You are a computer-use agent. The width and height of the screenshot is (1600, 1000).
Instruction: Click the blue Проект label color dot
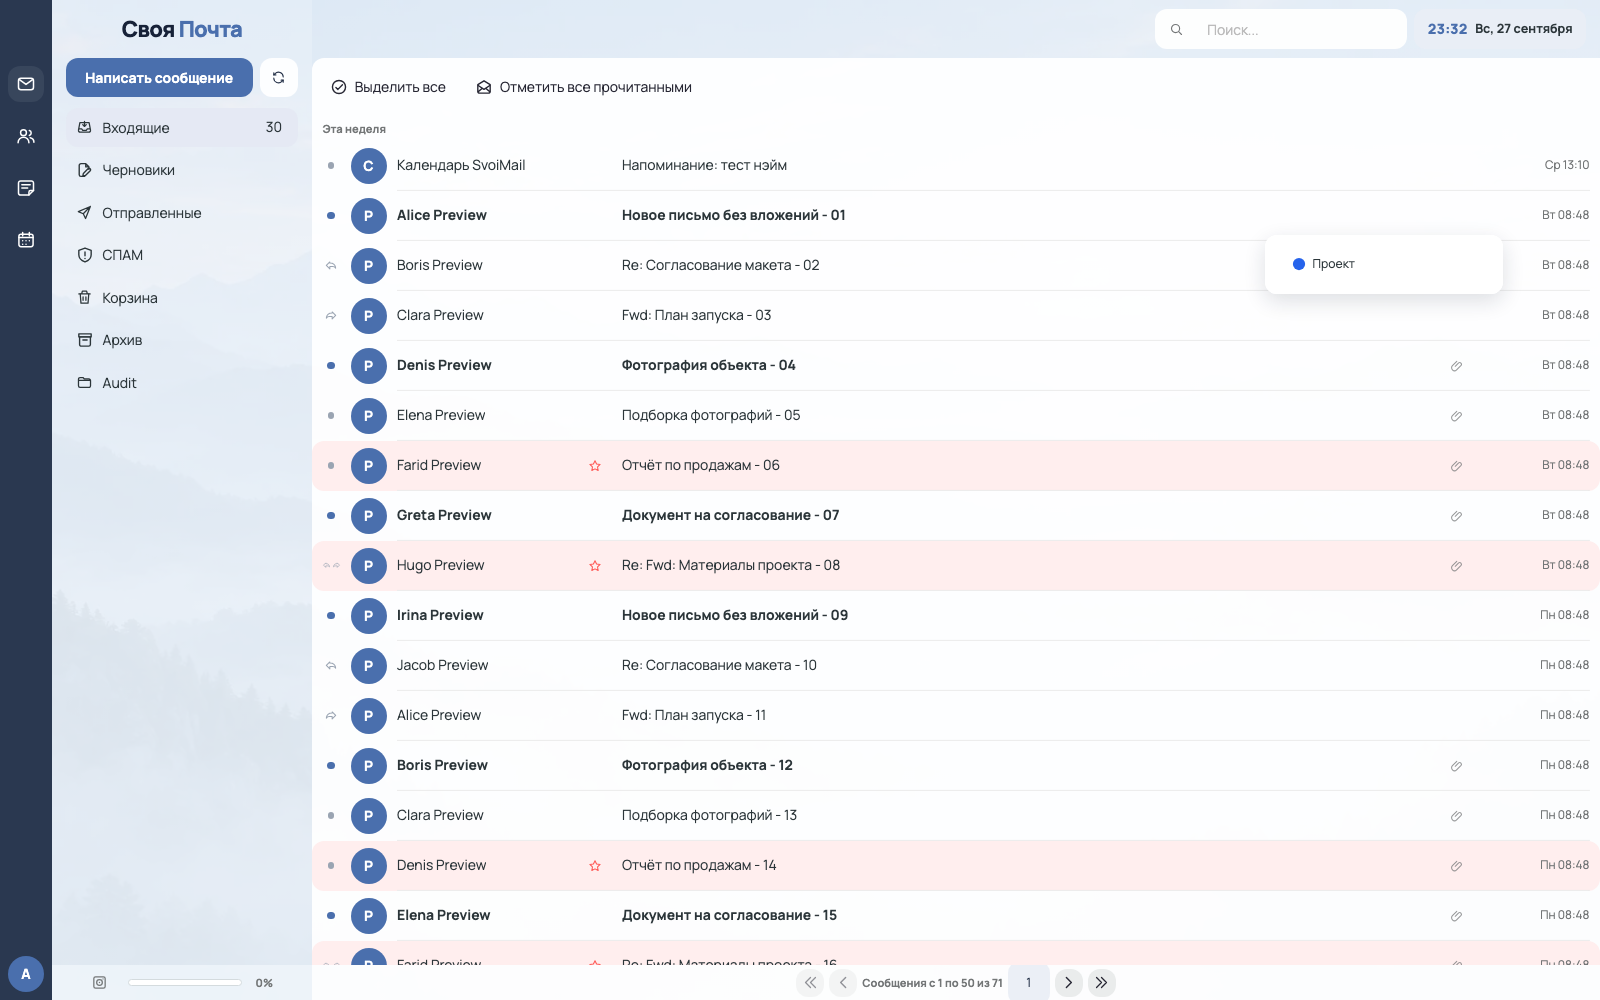coord(1299,264)
